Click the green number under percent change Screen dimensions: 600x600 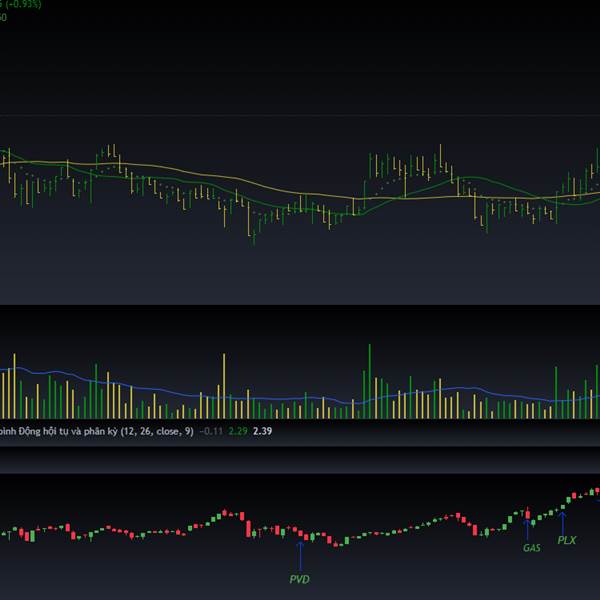pyautogui.click(x=4, y=17)
